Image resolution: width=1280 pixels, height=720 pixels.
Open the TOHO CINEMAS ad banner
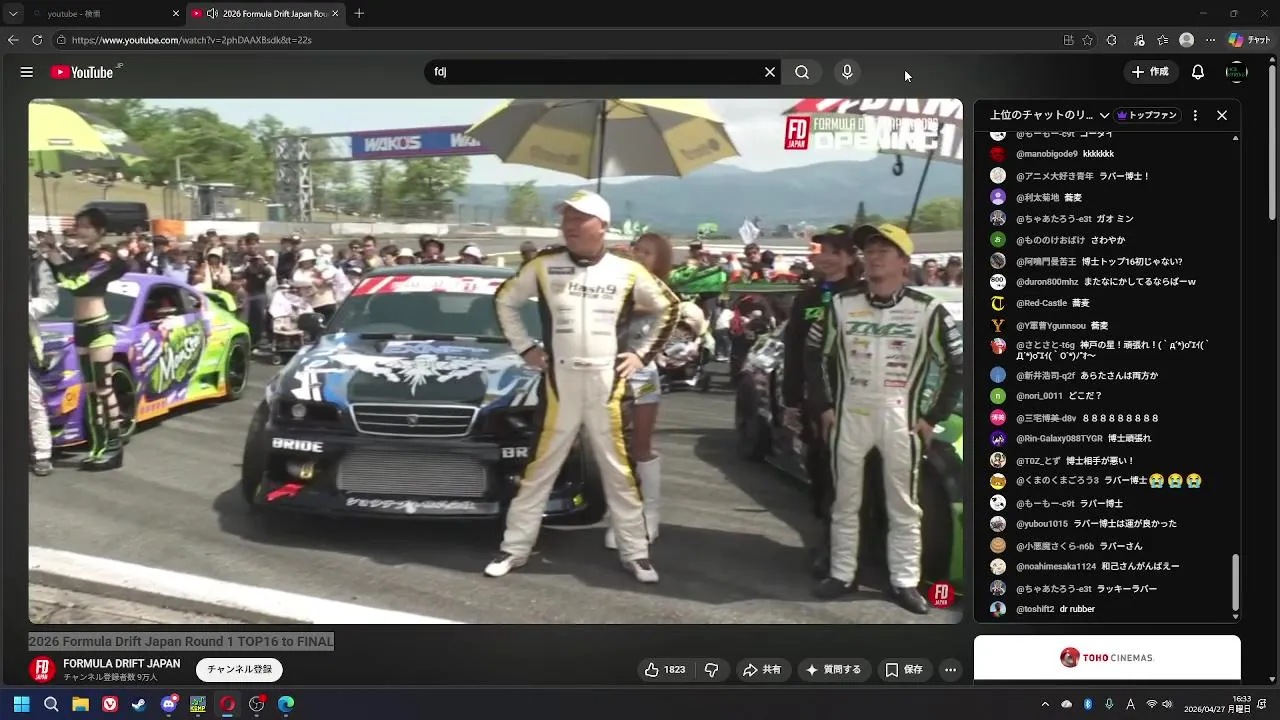click(x=1107, y=657)
